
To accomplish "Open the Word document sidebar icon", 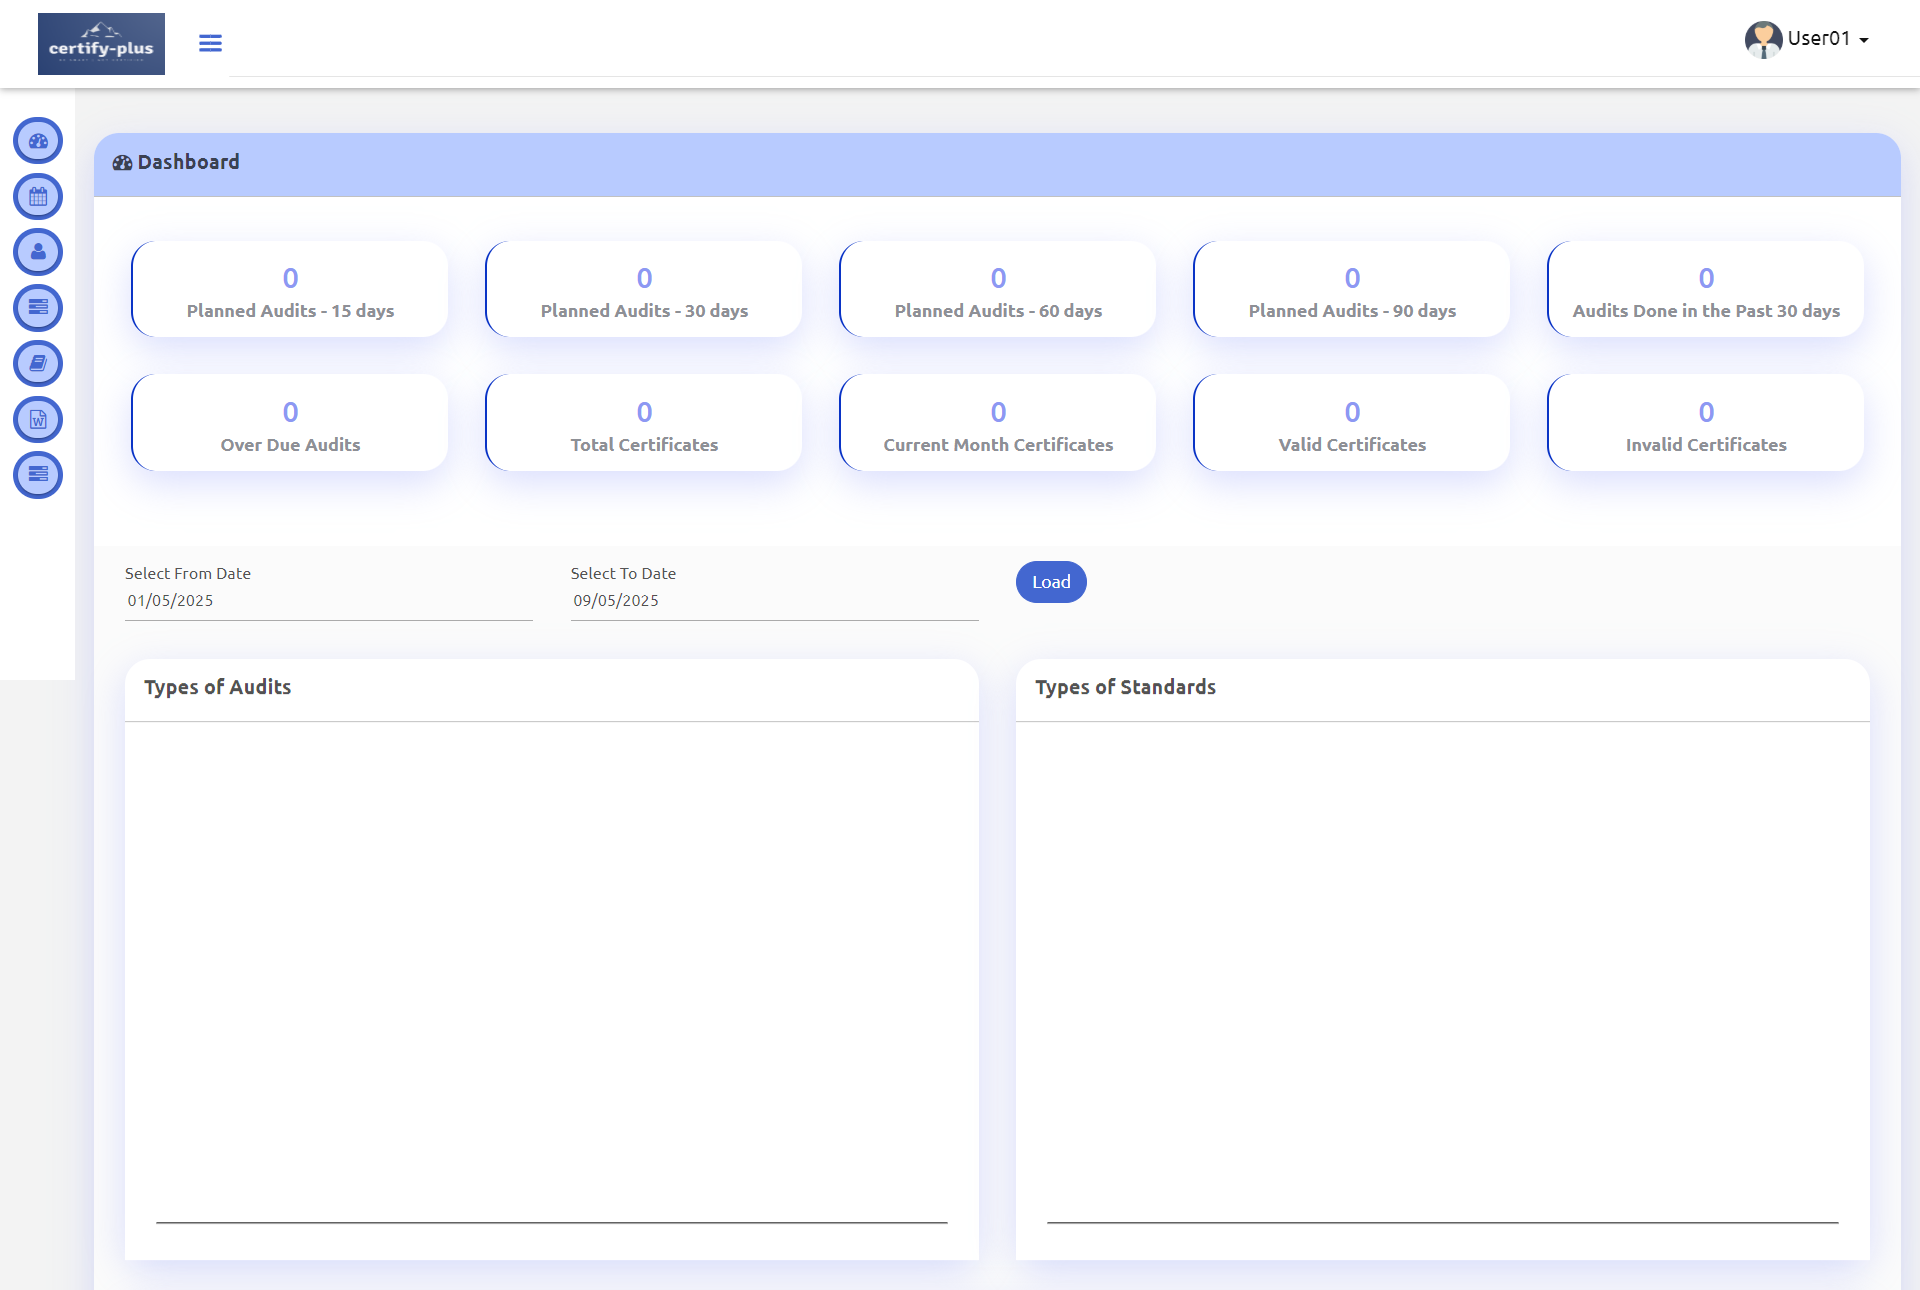I will (38, 419).
